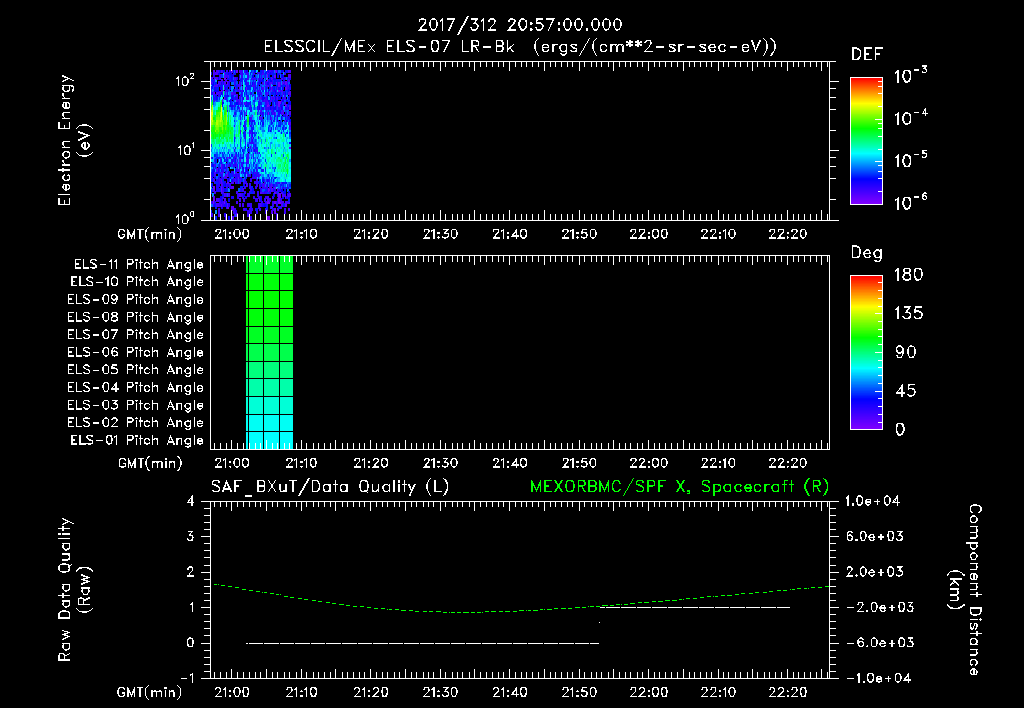The image size is (1024, 708).
Task: Click the green MEXORBMC/SPF X, Spacecraft (R) legend
Action: tap(679, 487)
